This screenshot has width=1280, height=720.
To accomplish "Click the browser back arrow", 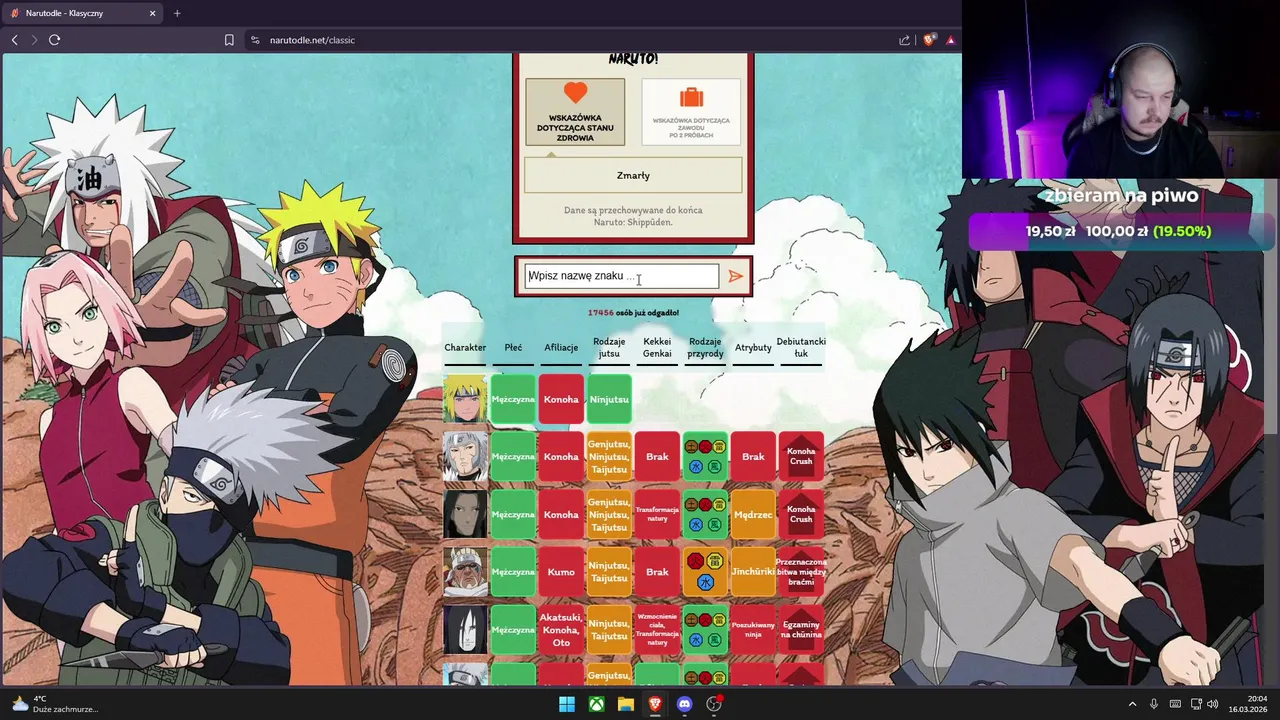I will click(x=14, y=40).
